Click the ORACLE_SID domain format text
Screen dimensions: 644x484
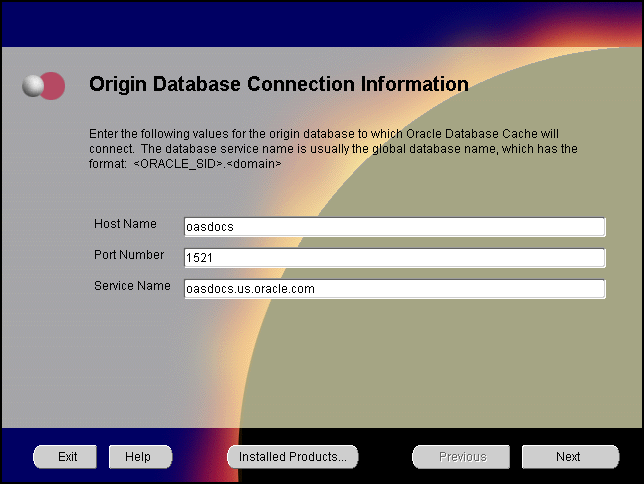pos(207,164)
